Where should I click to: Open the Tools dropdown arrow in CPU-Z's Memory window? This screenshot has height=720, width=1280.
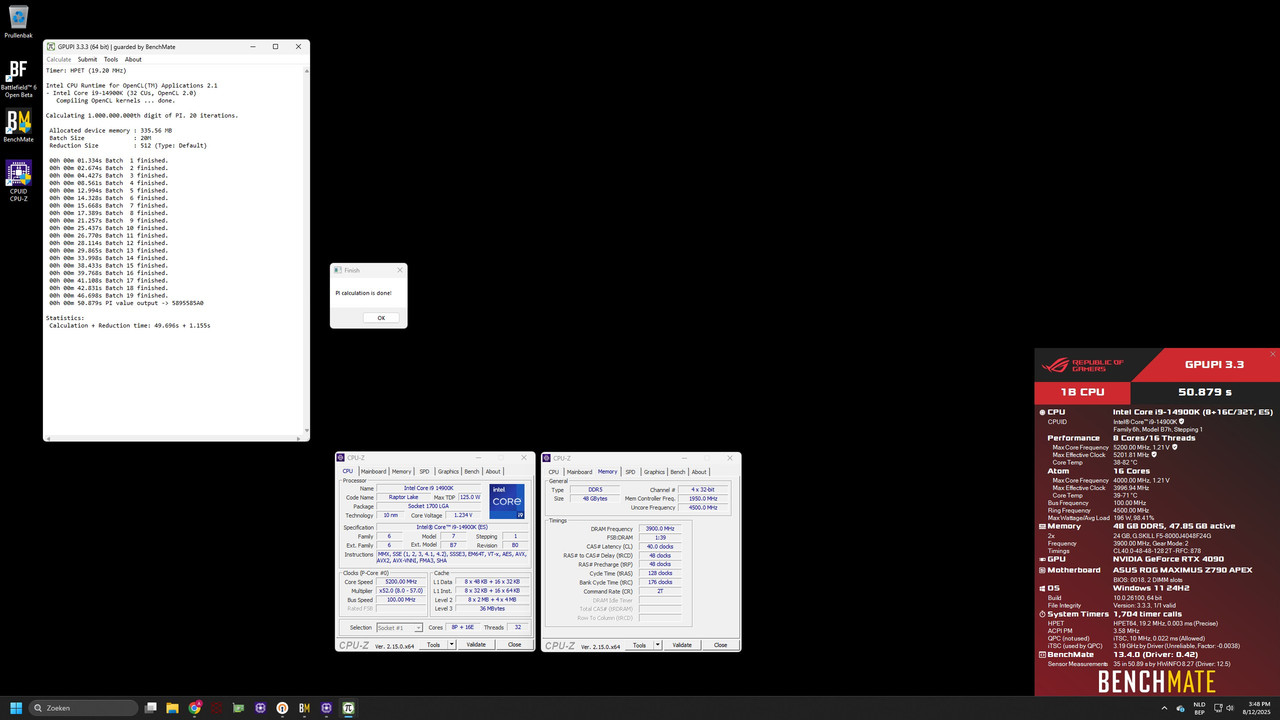pyautogui.click(x=657, y=645)
